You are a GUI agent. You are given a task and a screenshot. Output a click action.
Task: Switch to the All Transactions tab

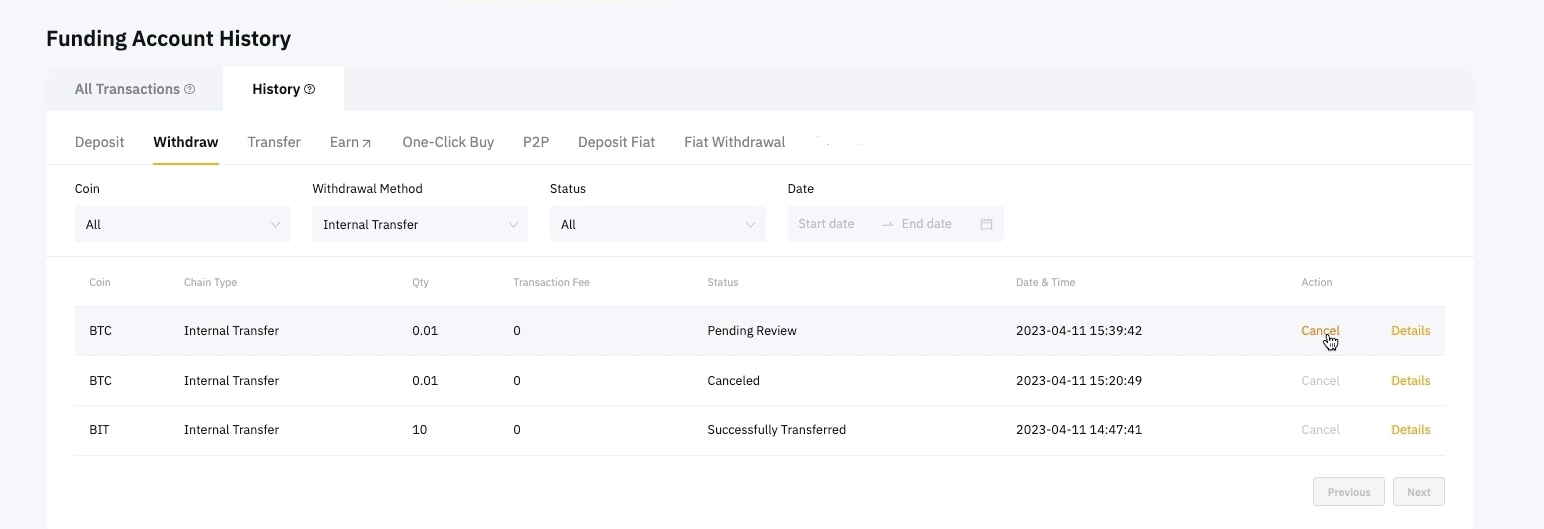(x=127, y=89)
